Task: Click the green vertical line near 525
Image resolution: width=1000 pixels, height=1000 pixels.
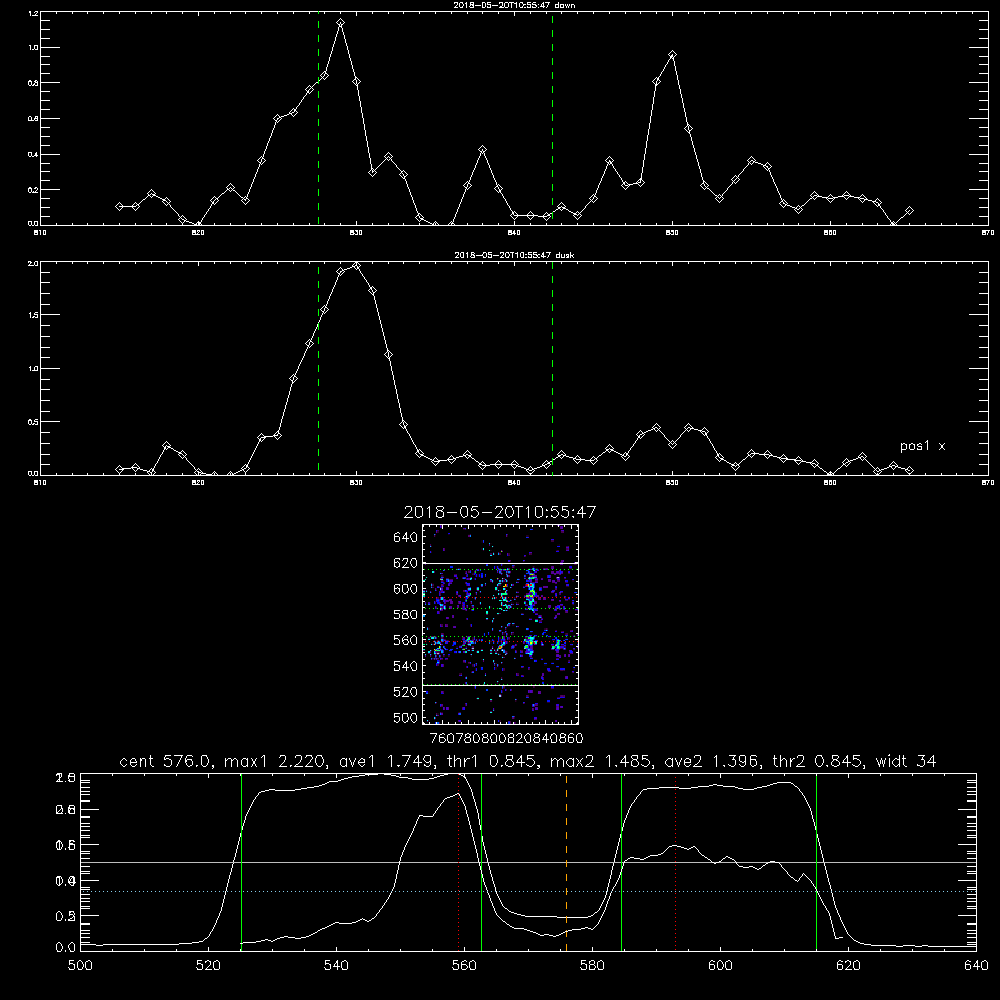Action: pos(241,861)
